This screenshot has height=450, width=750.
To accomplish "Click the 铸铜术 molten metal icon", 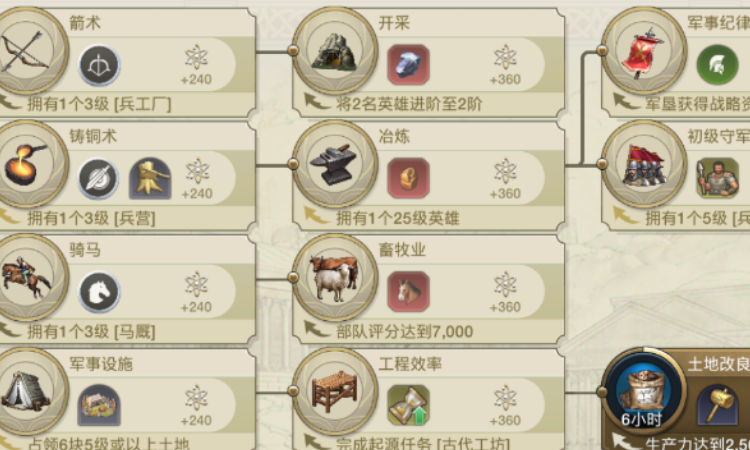I will click(x=26, y=164).
